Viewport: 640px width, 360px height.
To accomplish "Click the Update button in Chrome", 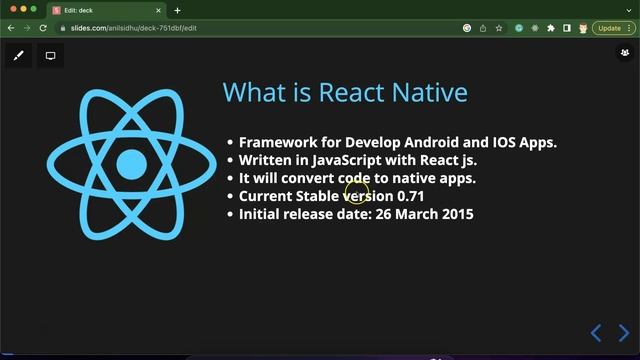I will 613,28.
